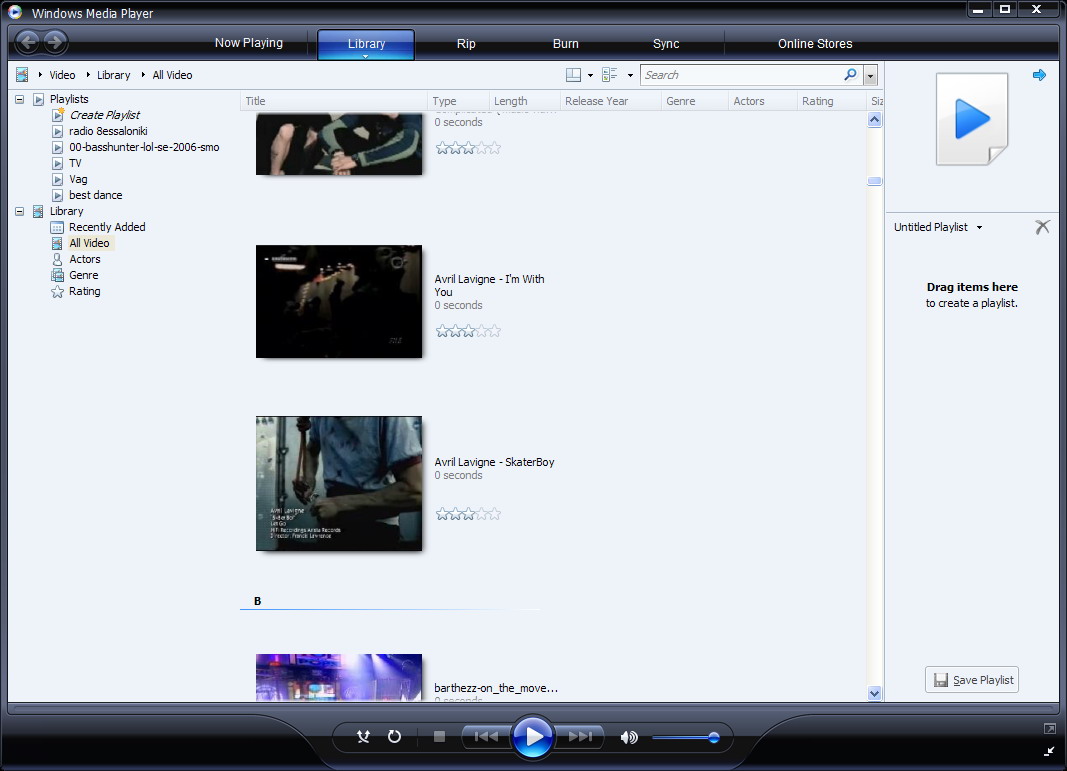
Task: Turn shuffle on
Action: (x=363, y=736)
